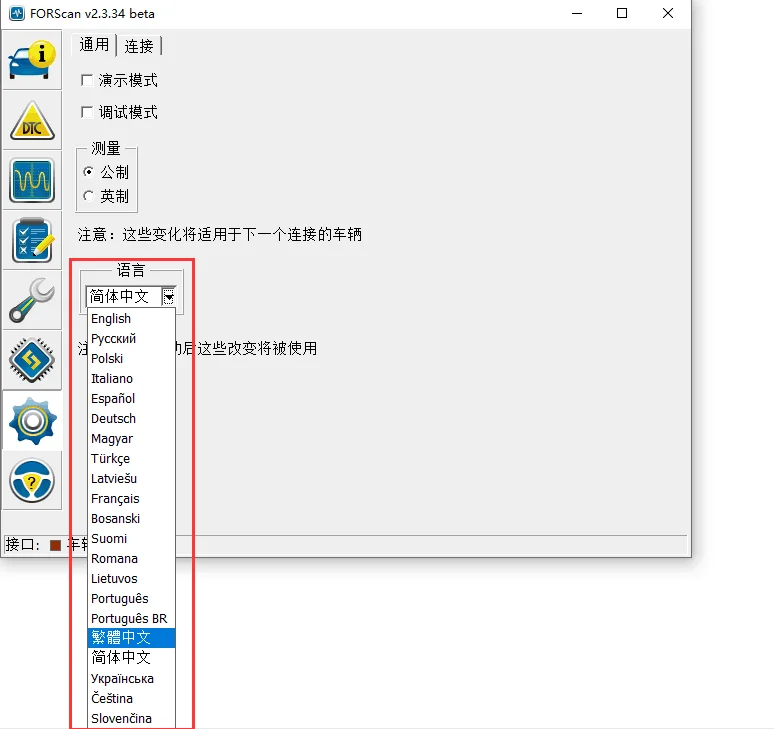774x729 pixels.
Task: Open the service wrench section
Action: click(32, 300)
